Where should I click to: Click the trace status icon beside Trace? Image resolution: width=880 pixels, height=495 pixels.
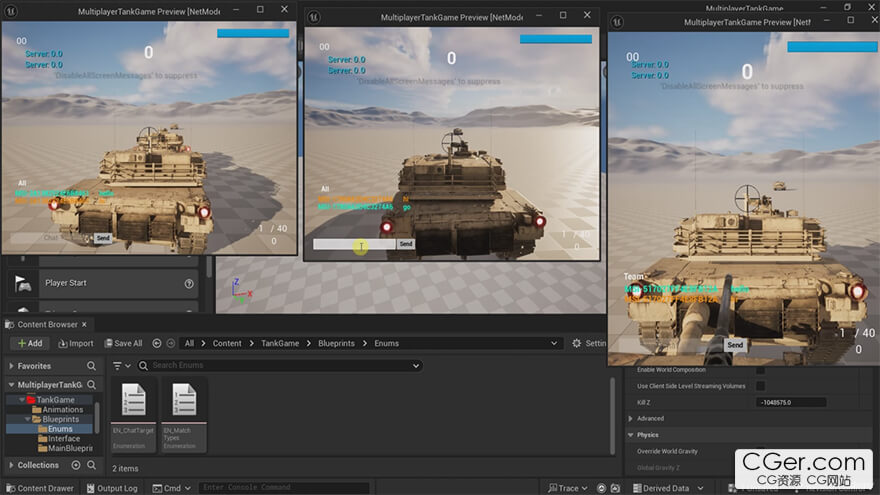tap(601, 488)
